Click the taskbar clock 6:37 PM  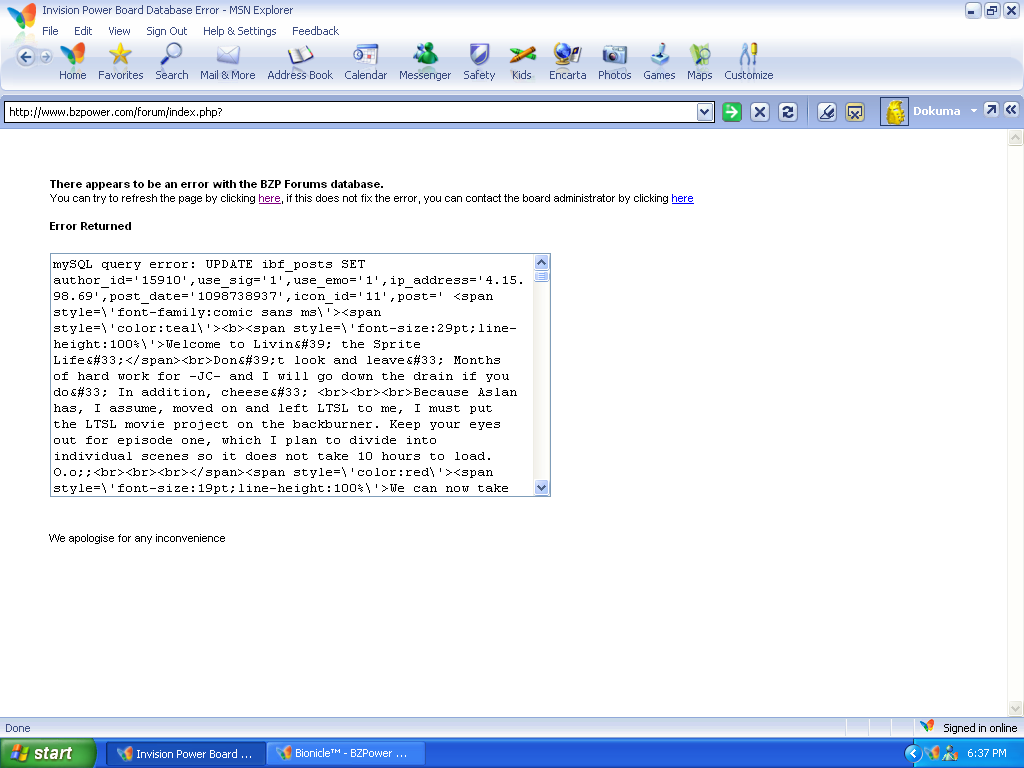pyautogui.click(x=987, y=754)
